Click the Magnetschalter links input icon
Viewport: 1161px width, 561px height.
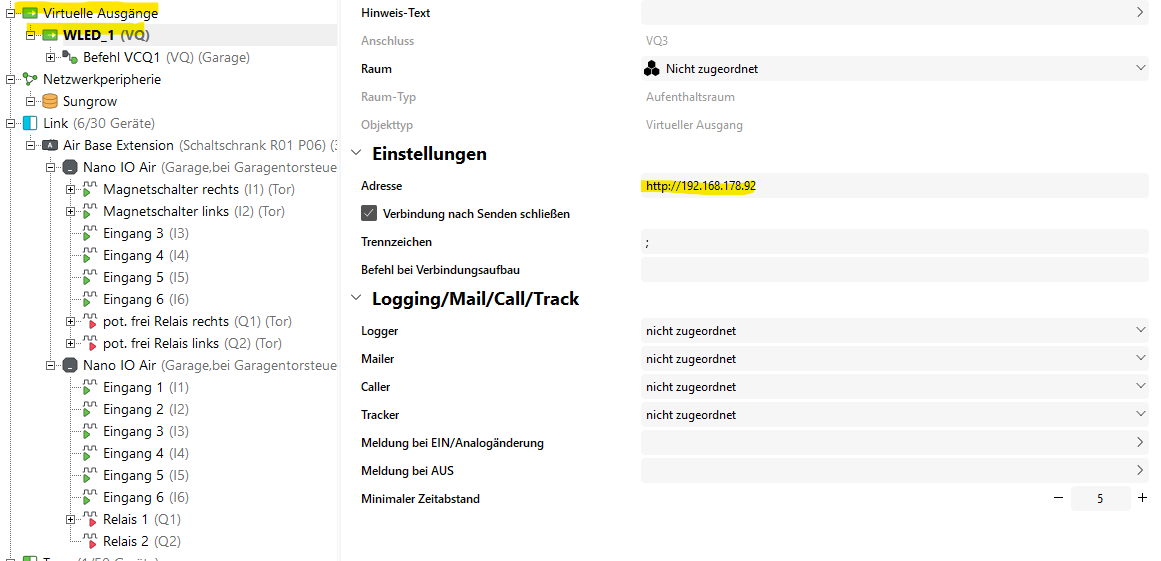coord(90,212)
